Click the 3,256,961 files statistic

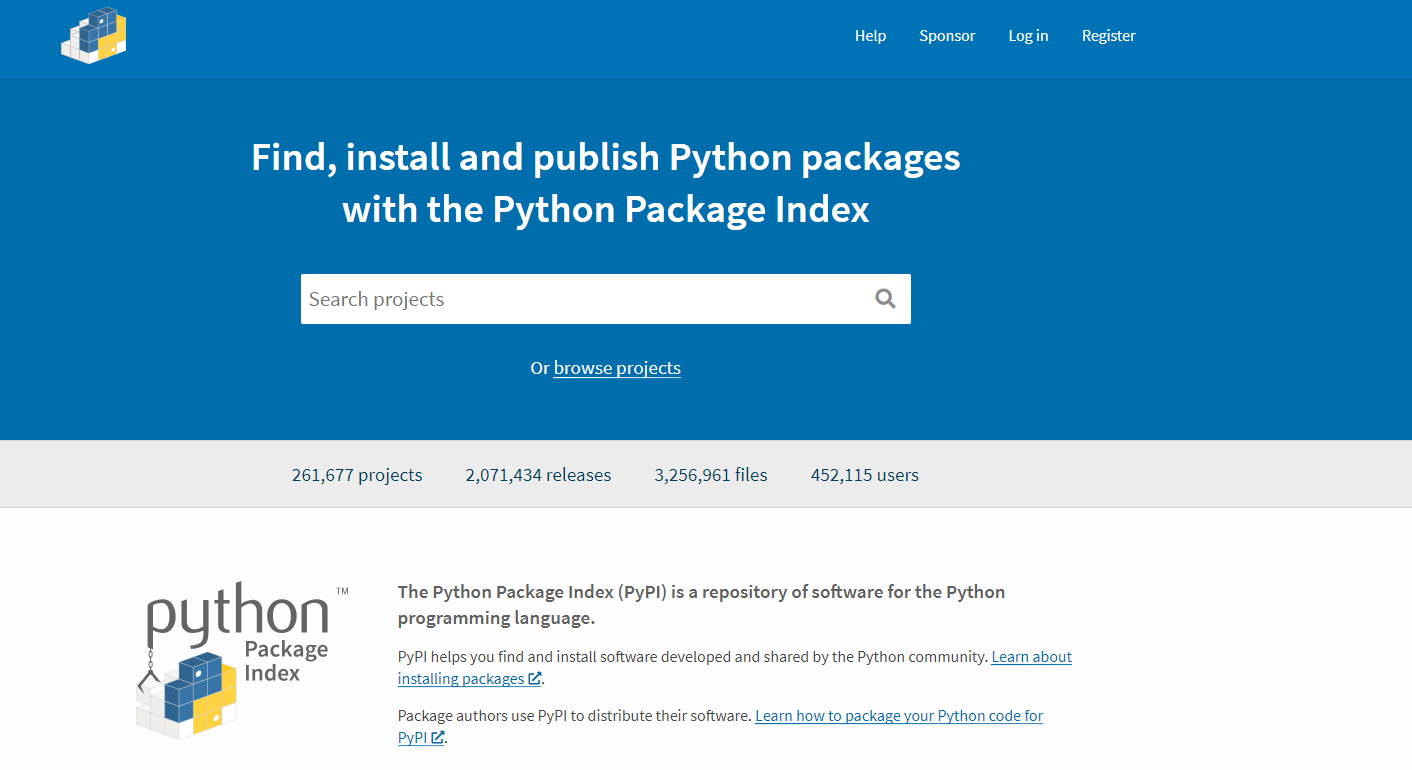pyautogui.click(x=711, y=474)
